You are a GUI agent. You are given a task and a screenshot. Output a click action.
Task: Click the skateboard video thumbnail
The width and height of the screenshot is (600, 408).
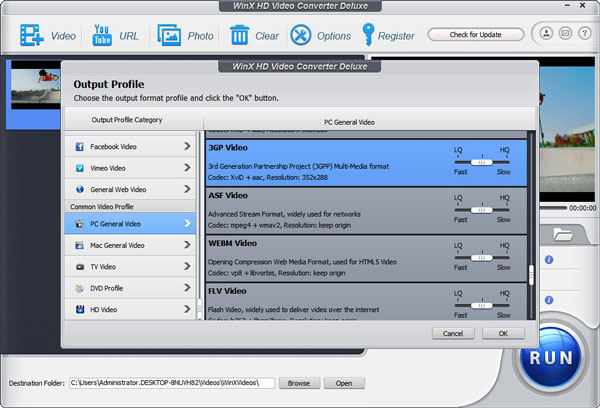click(36, 86)
